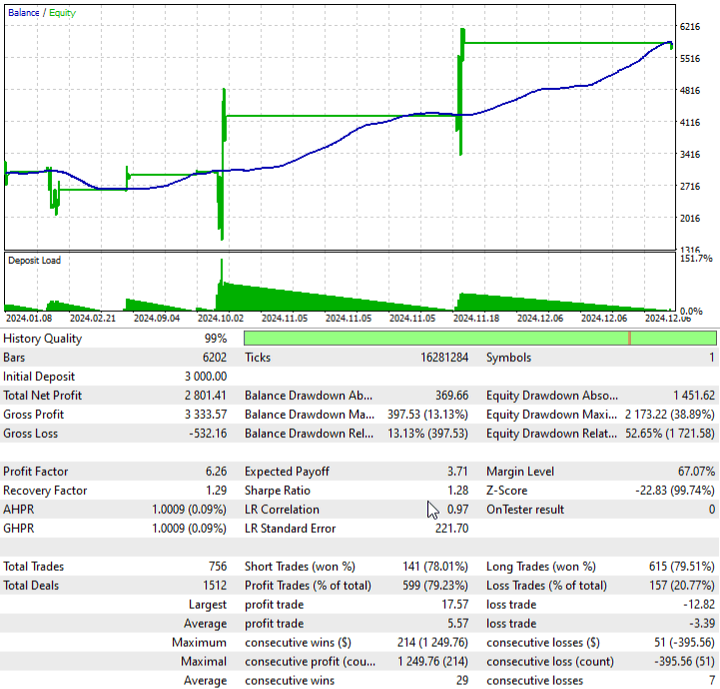Select the Gross Profit value 3 333.57
Screen dimensions: 720x689
click(x=206, y=414)
